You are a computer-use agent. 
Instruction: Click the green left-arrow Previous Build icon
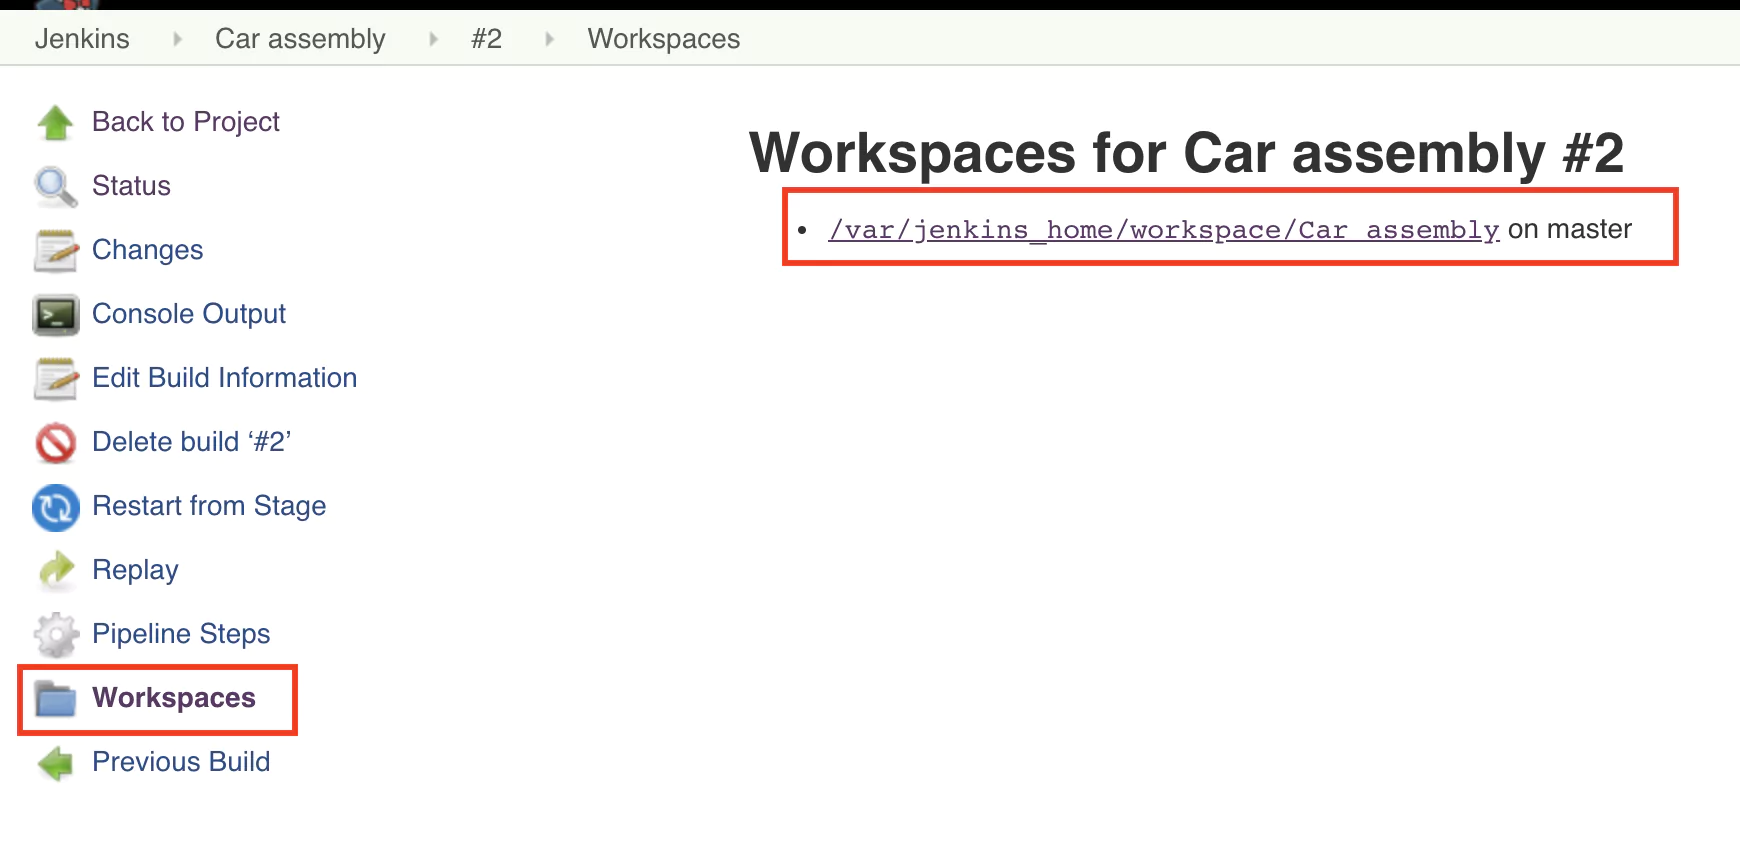pyautogui.click(x=56, y=763)
